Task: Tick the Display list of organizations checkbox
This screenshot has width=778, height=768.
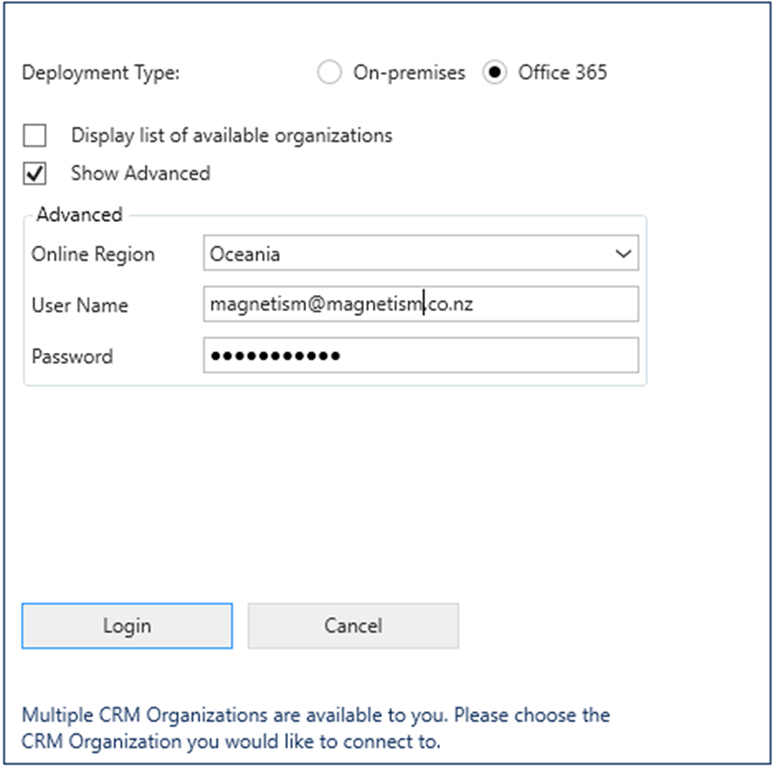Action: 35,135
